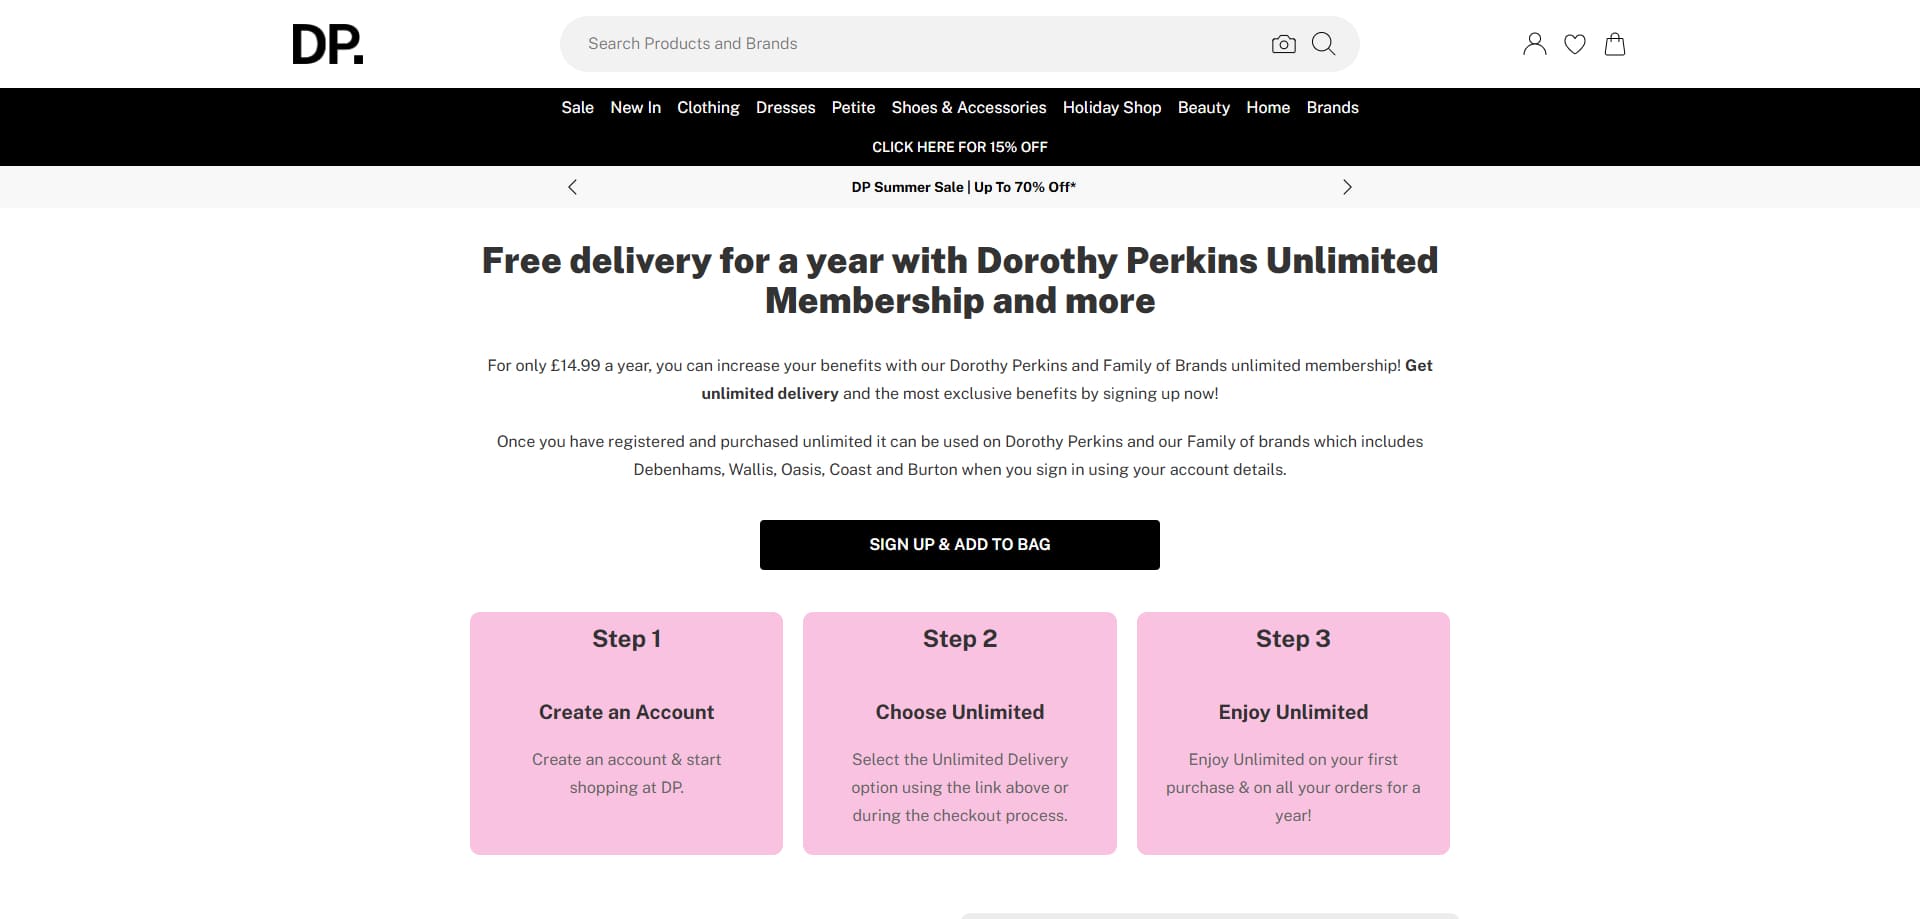Open the Home menu
The image size is (1920, 919).
point(1268,108)
